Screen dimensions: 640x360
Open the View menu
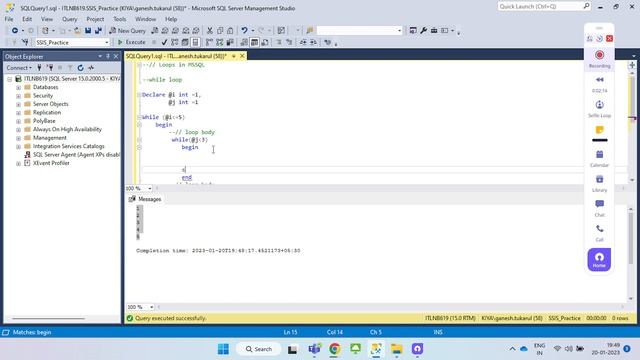click(x=47, y=19)
